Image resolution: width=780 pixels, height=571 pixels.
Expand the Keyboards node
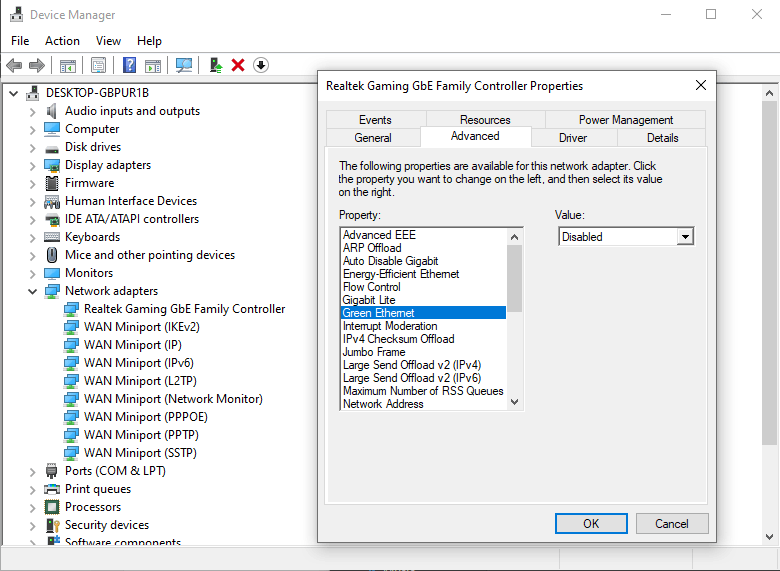(x=32, y=238)
